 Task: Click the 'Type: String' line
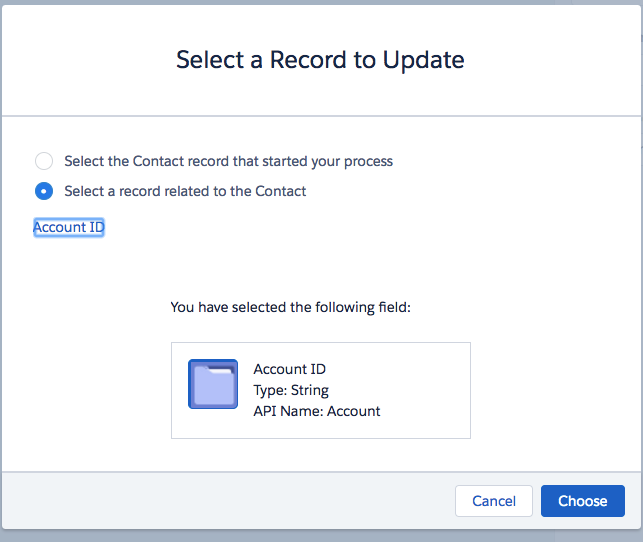pyautogui.click(x=291, y=390)
